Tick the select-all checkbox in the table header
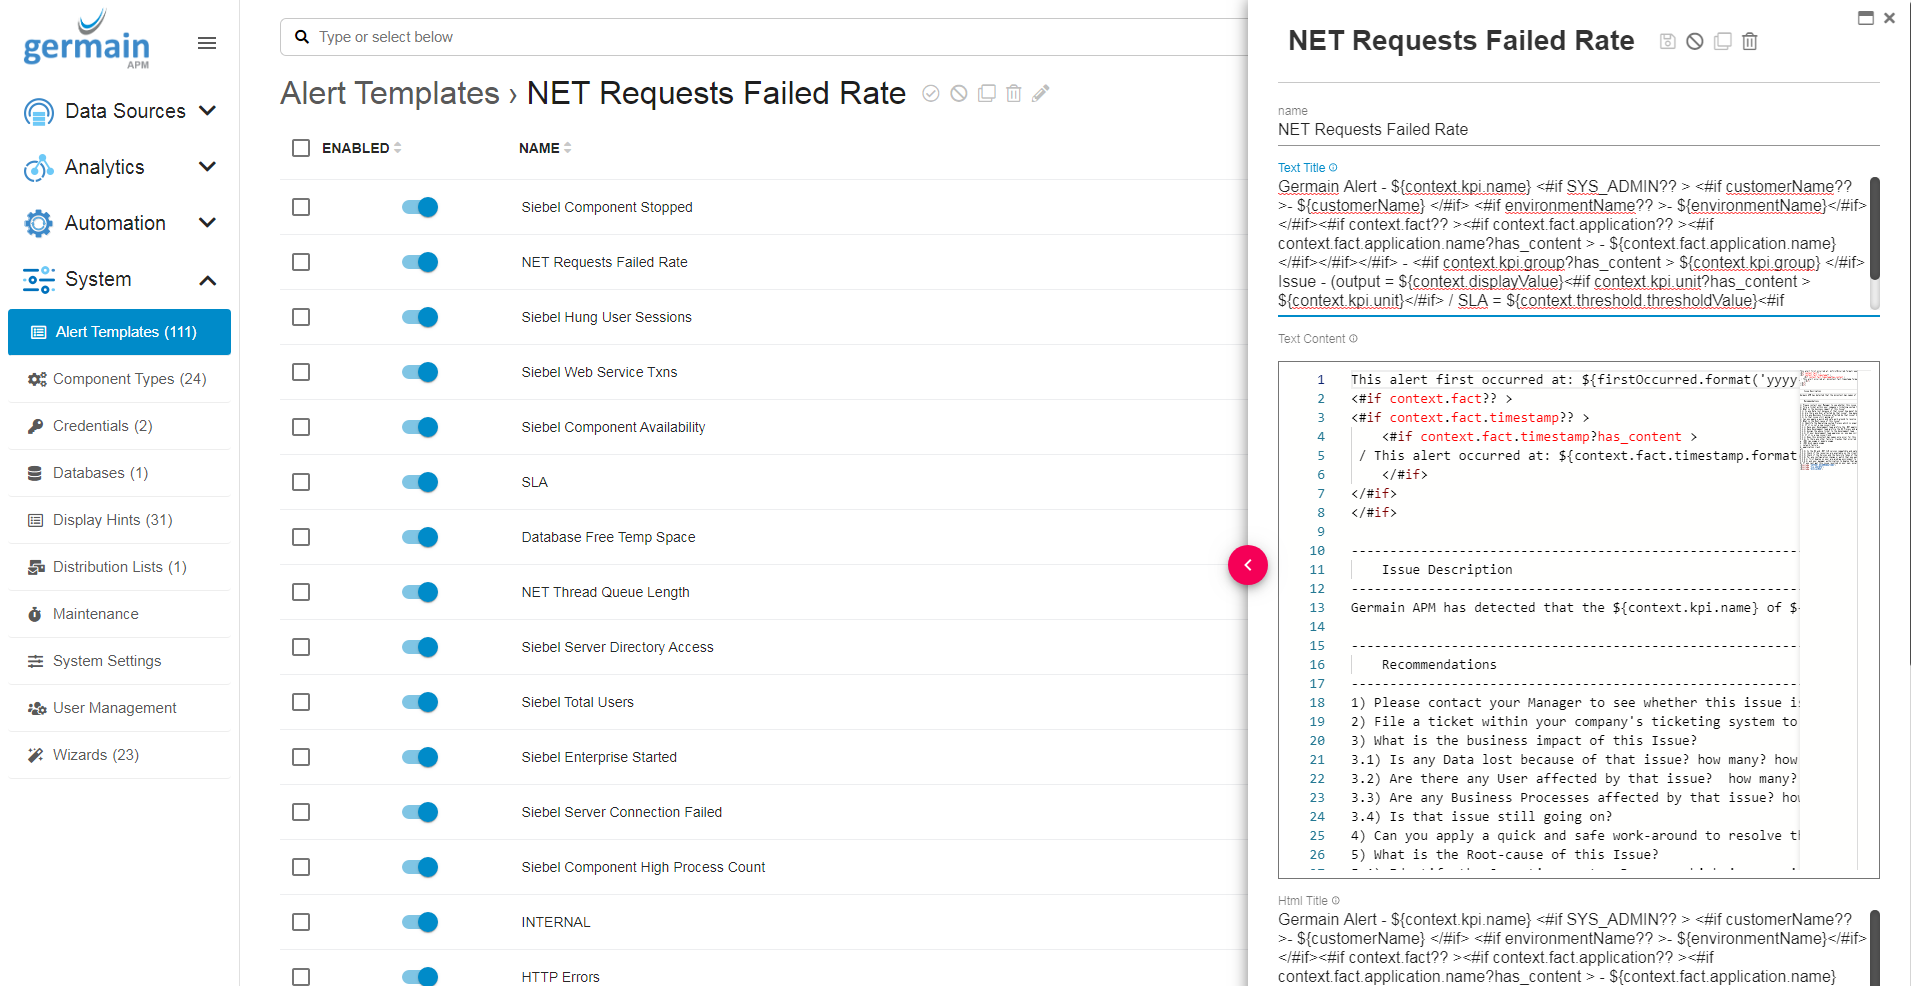Image resolution: width=1911 pixels, height=986 pixels. tap(301, 148)
